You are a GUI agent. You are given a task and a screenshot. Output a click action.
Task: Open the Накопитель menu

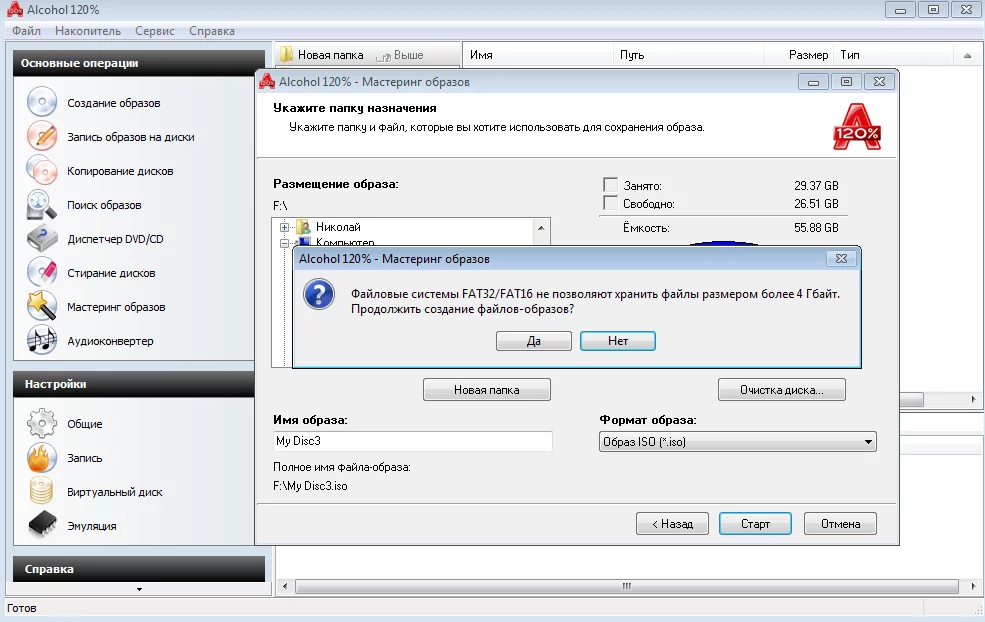click(88, 31)
